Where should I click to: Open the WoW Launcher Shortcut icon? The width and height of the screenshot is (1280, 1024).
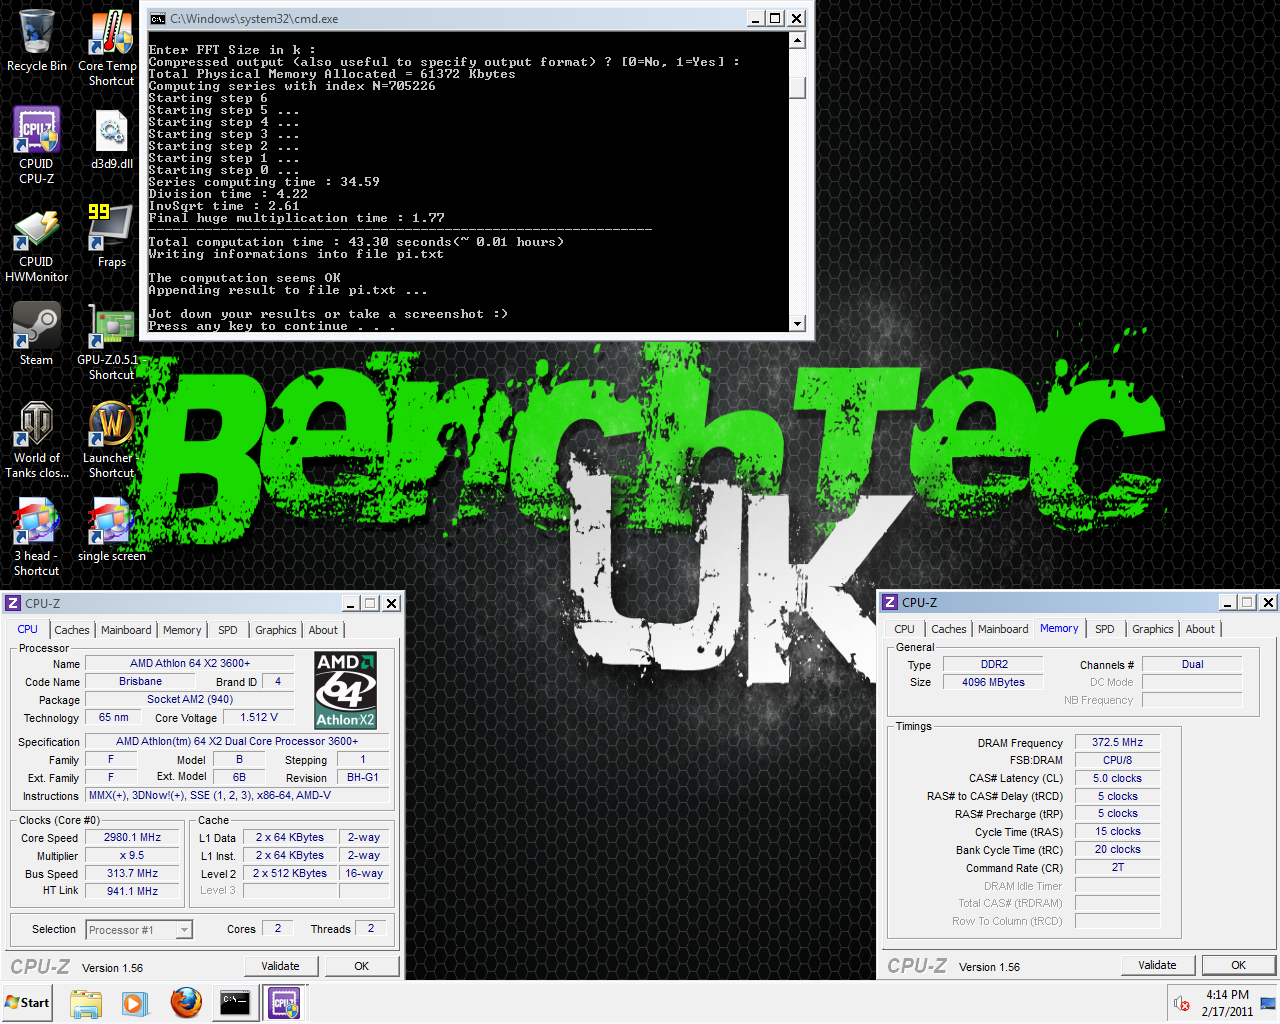tap(111, 439)
